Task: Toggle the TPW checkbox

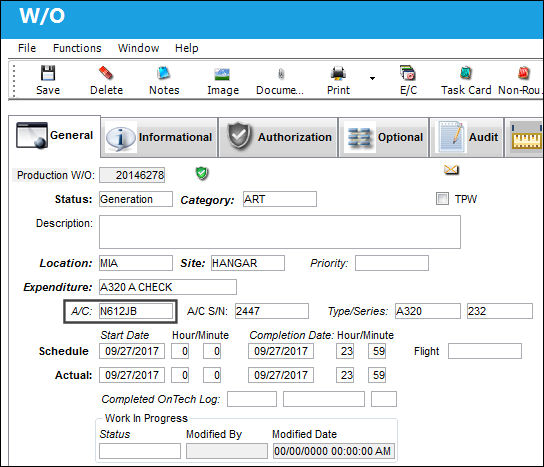Action: coord(442,199)
